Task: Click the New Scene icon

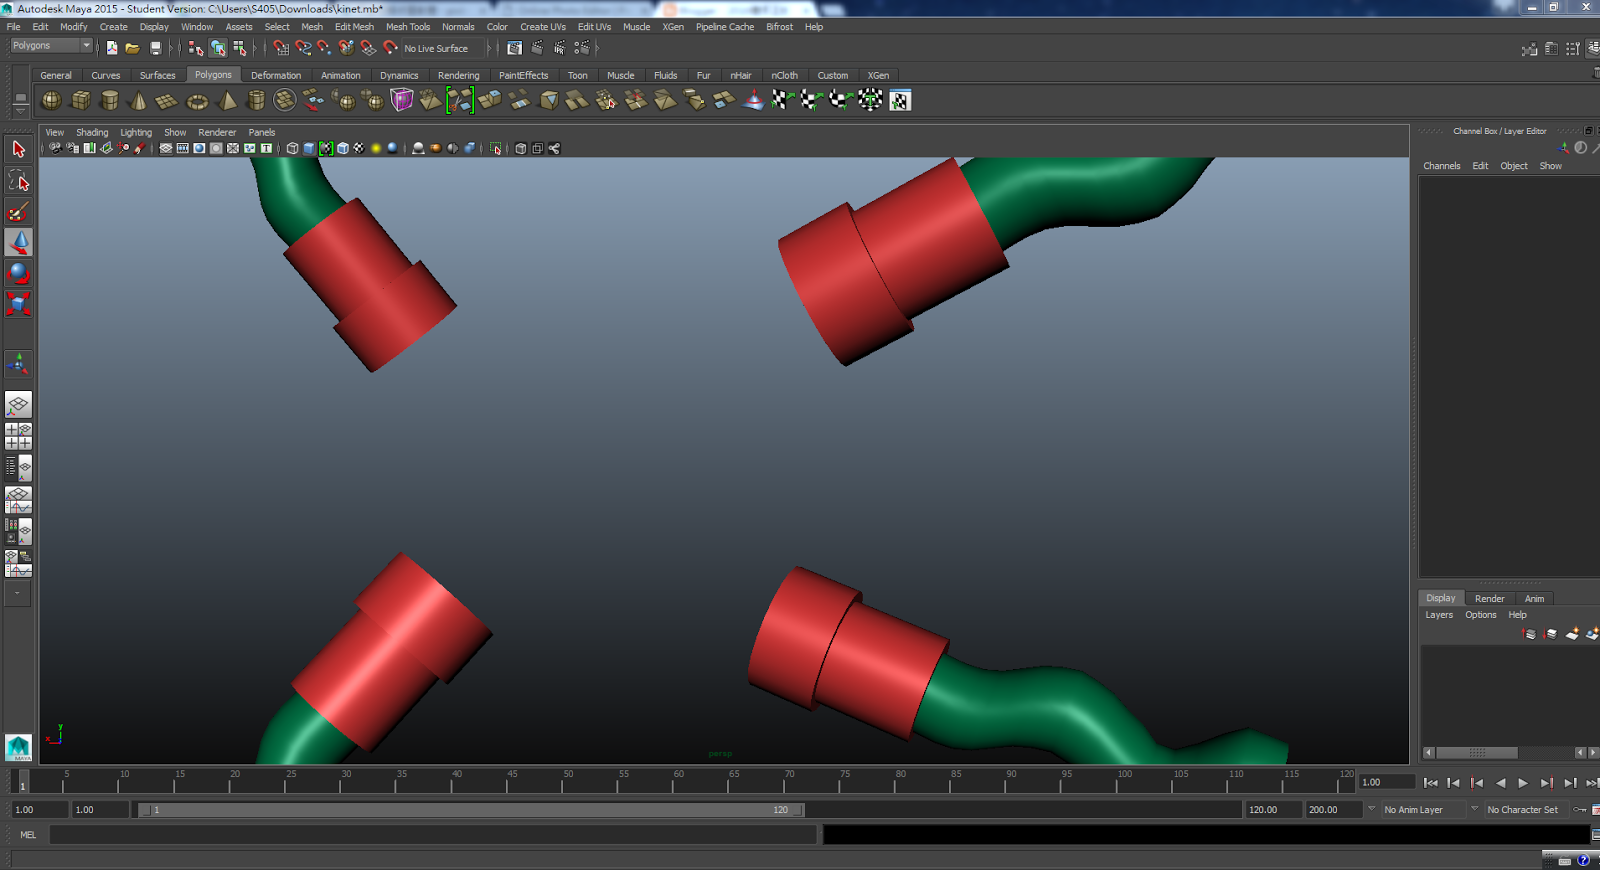Action: click(112, 48)
